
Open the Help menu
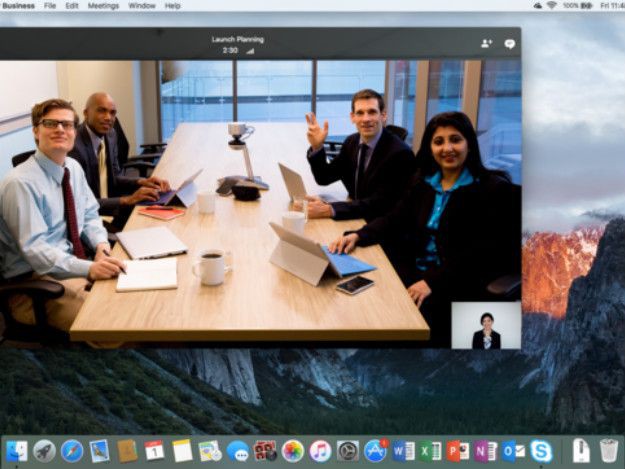point(173,6)
